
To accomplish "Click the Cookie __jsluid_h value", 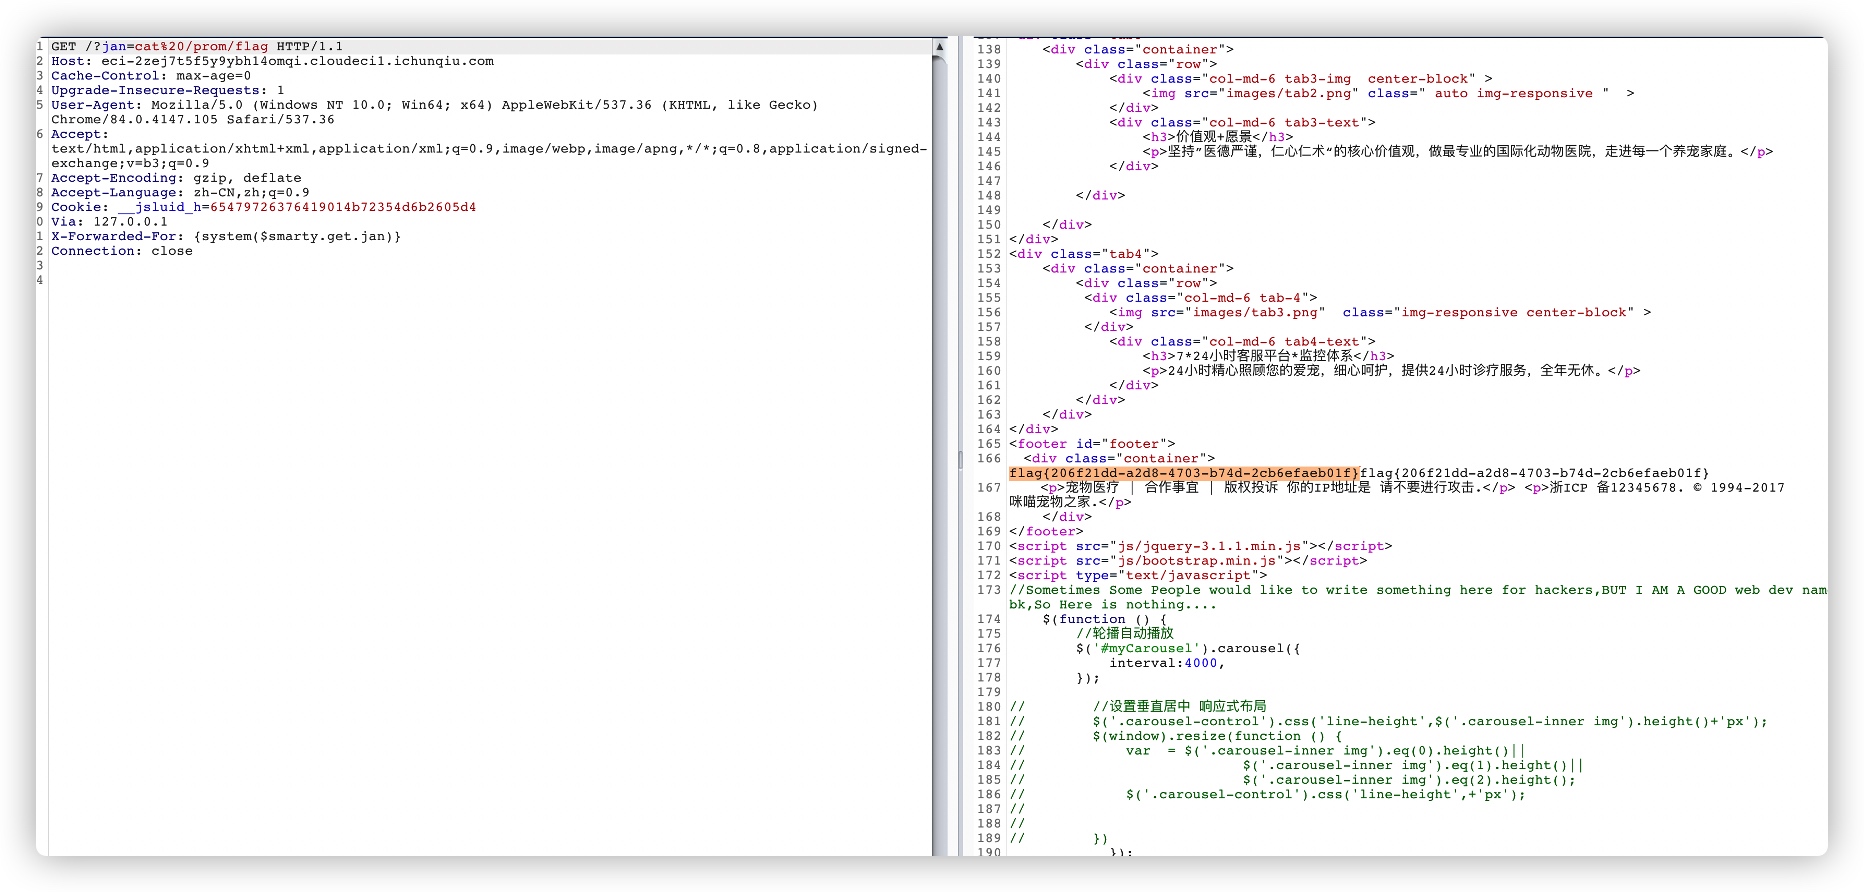I will [x=343, y=207].
